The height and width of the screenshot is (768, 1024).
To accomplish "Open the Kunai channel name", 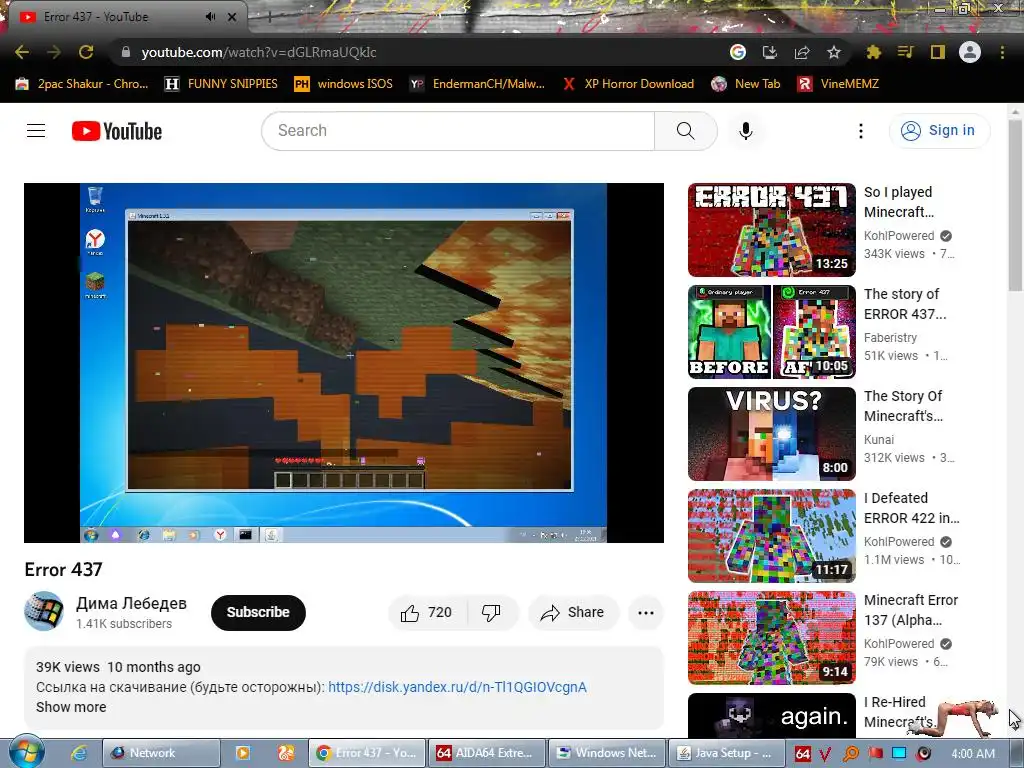I will (878, 440).
